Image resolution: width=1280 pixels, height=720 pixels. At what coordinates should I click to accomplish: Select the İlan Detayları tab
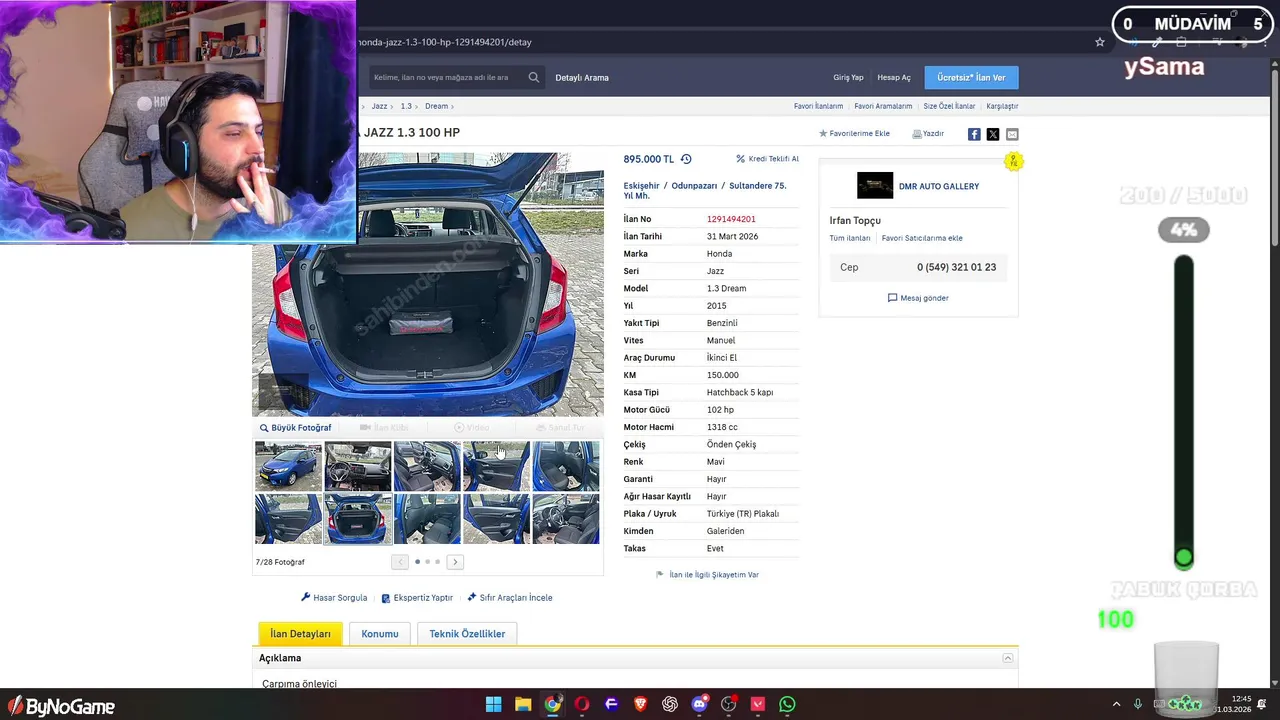[300, 633]
